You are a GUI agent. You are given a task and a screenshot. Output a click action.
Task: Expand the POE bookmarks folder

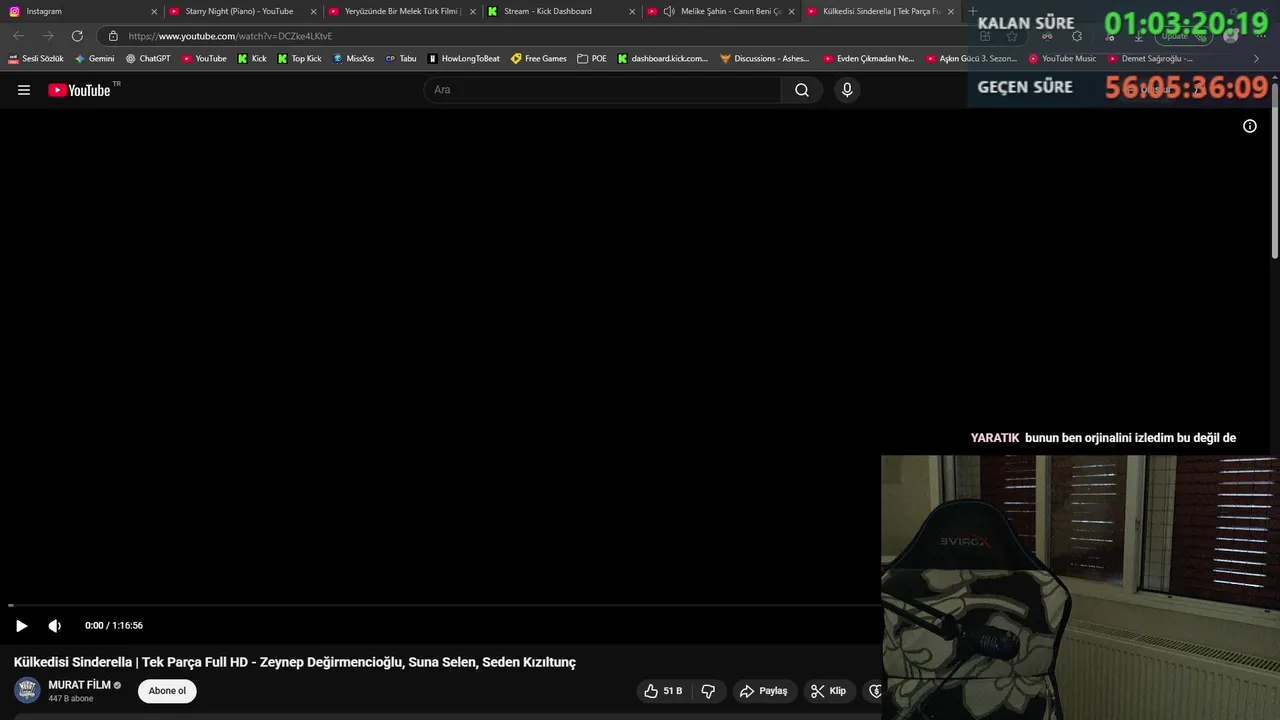tap(592, 59)
